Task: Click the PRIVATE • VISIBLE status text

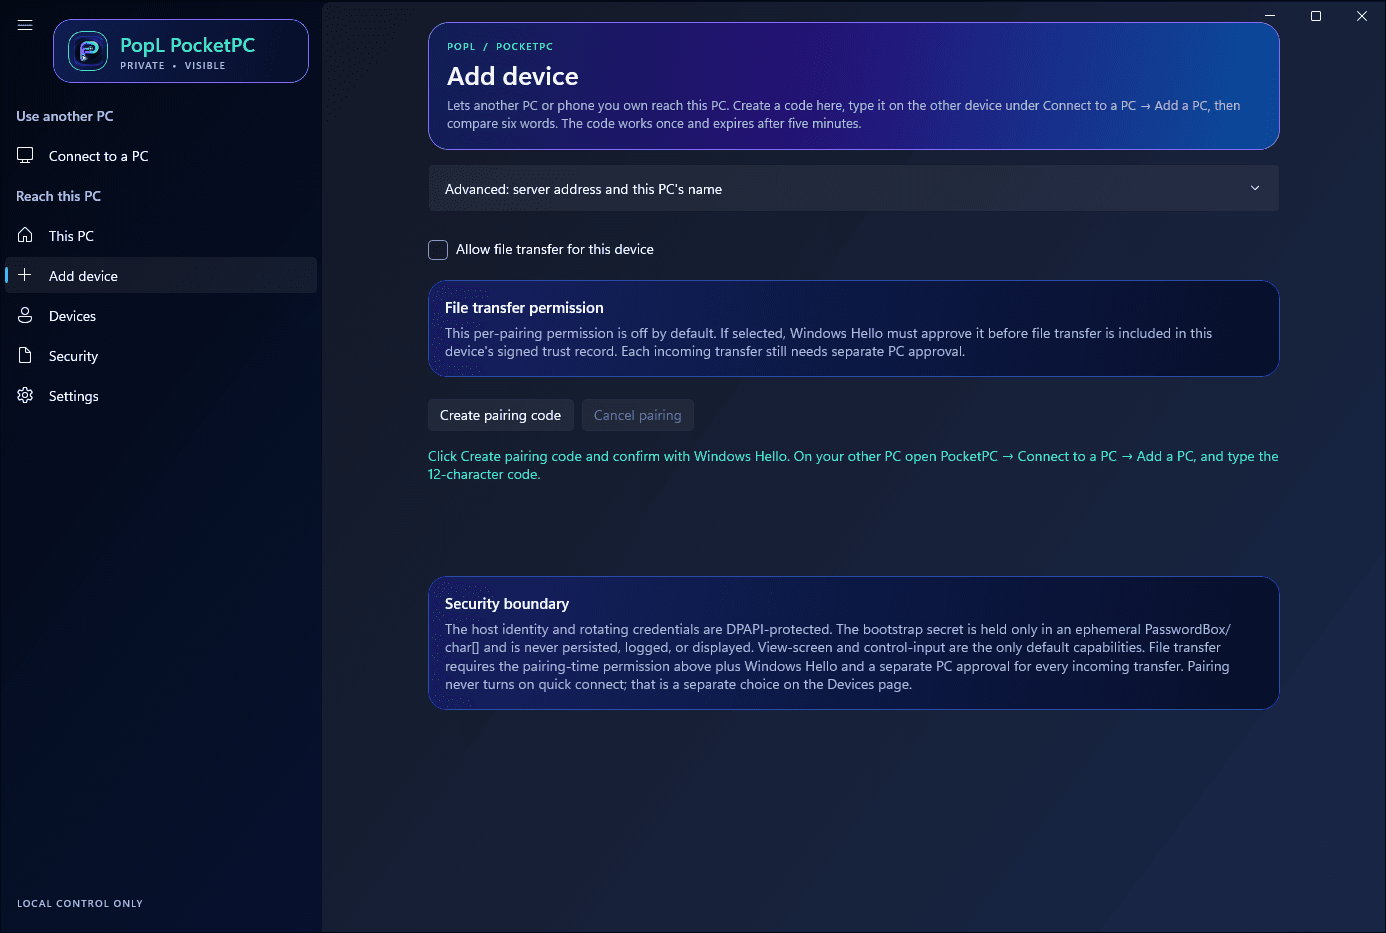Action: [x=173, y=66]
